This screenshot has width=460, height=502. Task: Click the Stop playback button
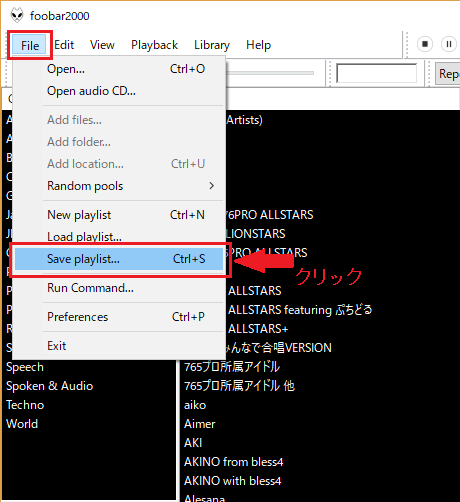pos(425,44)
